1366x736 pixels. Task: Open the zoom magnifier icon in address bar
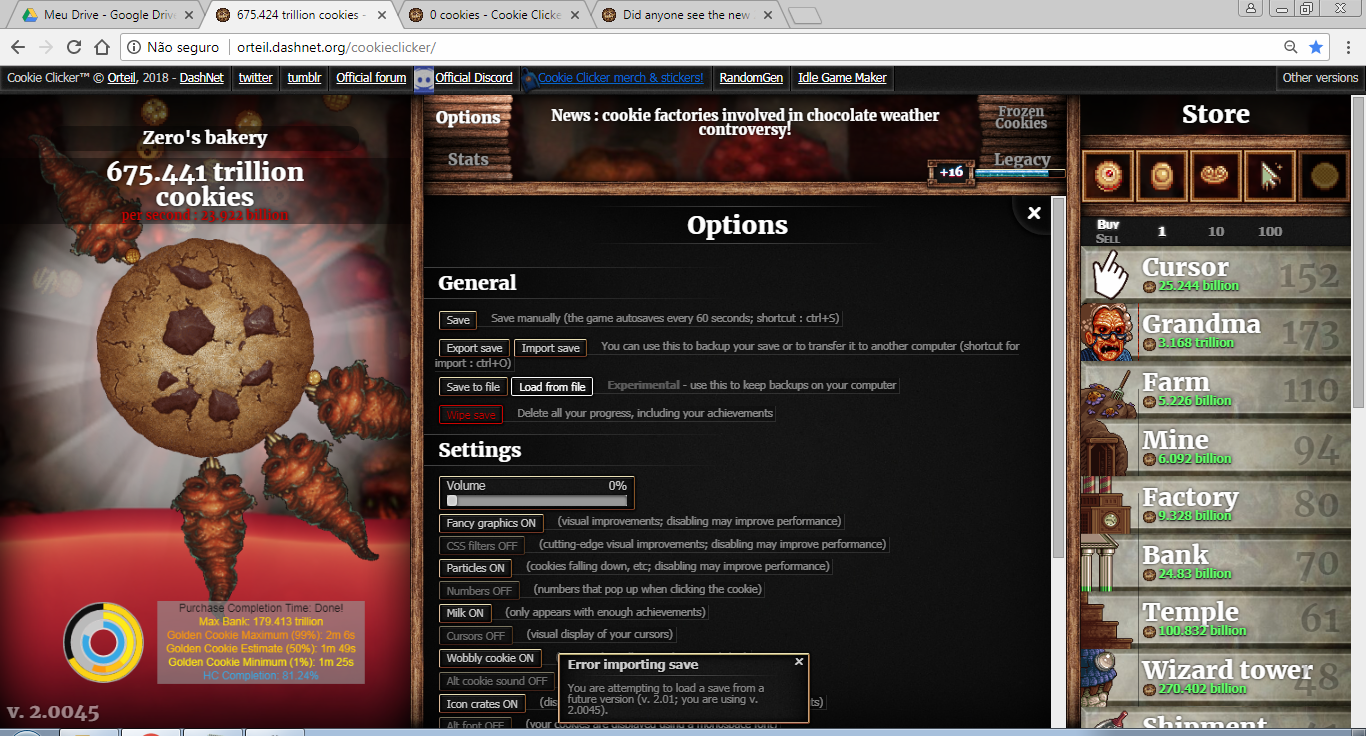pyautogui.click(x=1291, y=47)
